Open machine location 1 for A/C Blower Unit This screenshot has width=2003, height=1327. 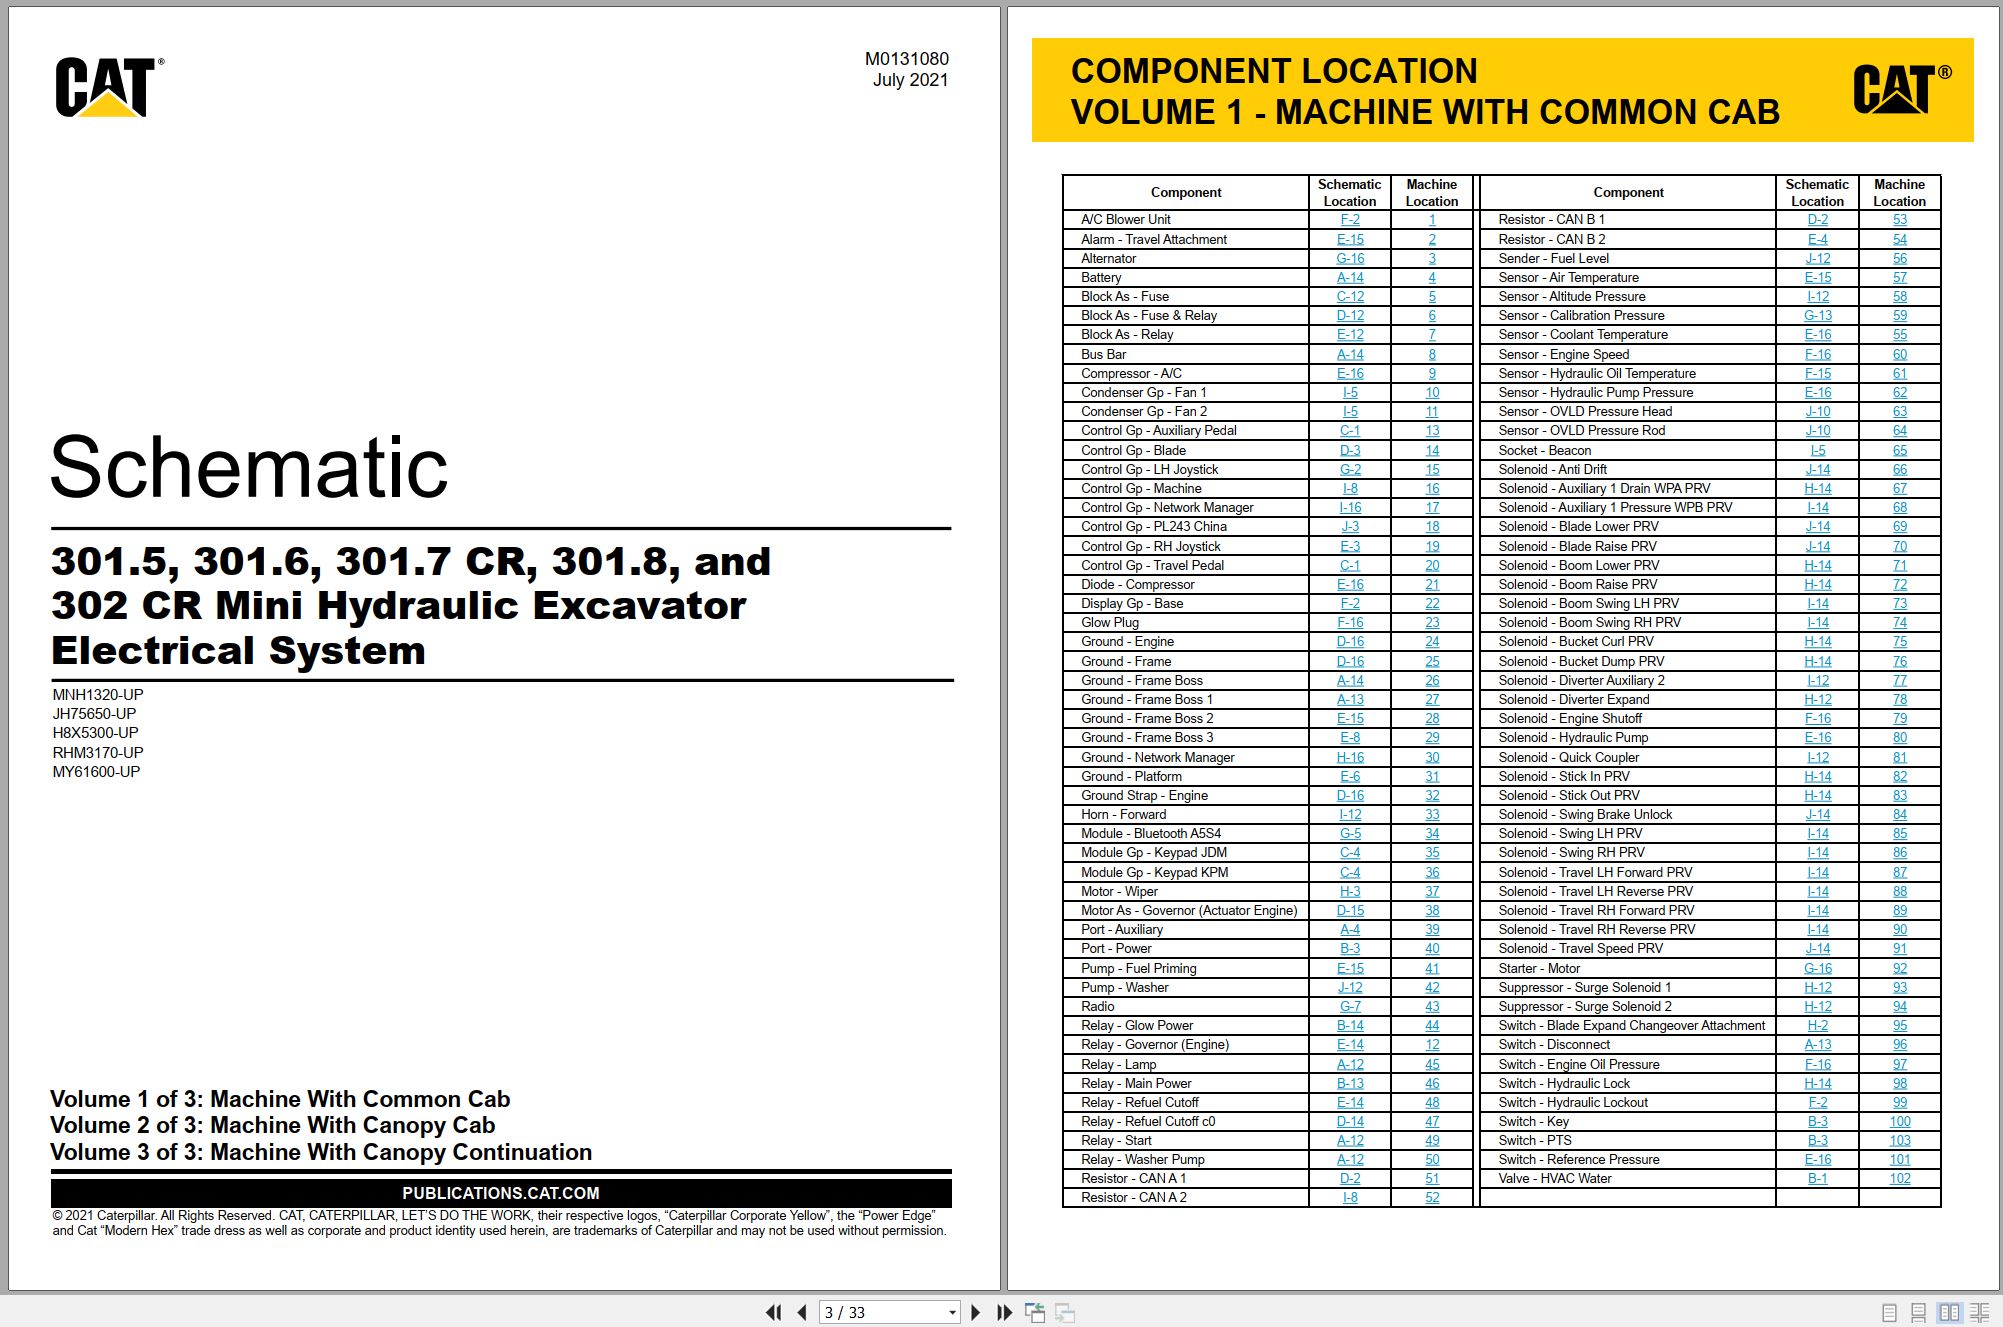pyautogui.click(x=1432, y=220)
